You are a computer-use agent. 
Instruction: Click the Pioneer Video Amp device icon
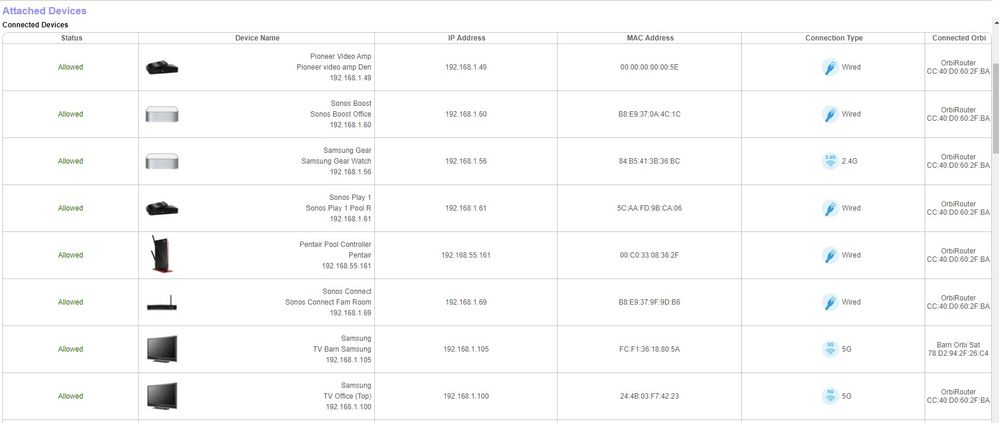tap(161, 67)
